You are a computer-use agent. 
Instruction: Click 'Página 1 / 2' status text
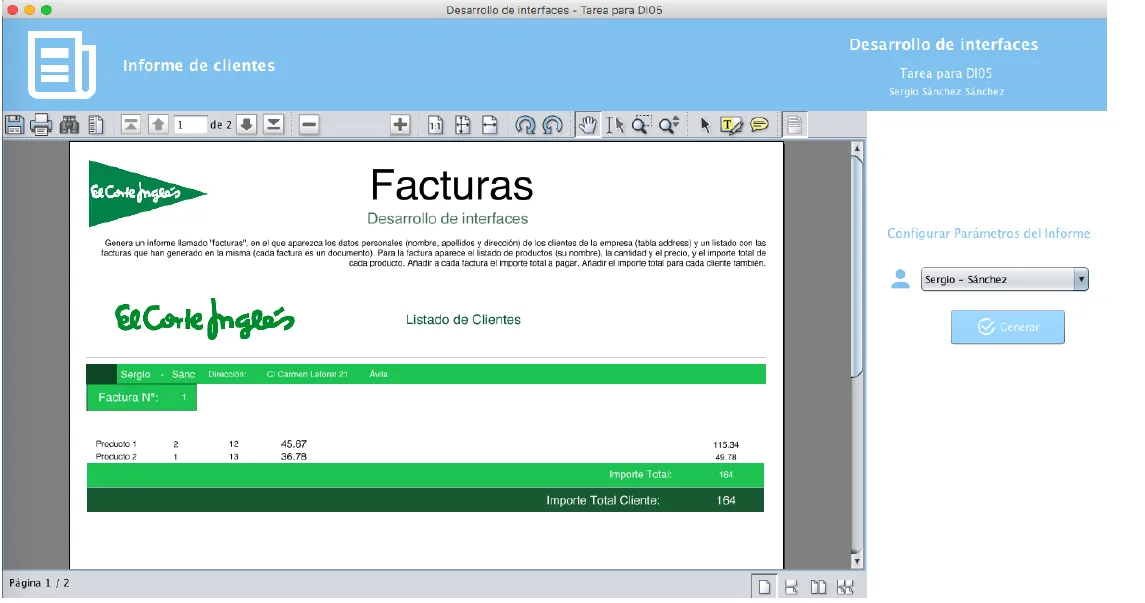(x=39, y=583)
